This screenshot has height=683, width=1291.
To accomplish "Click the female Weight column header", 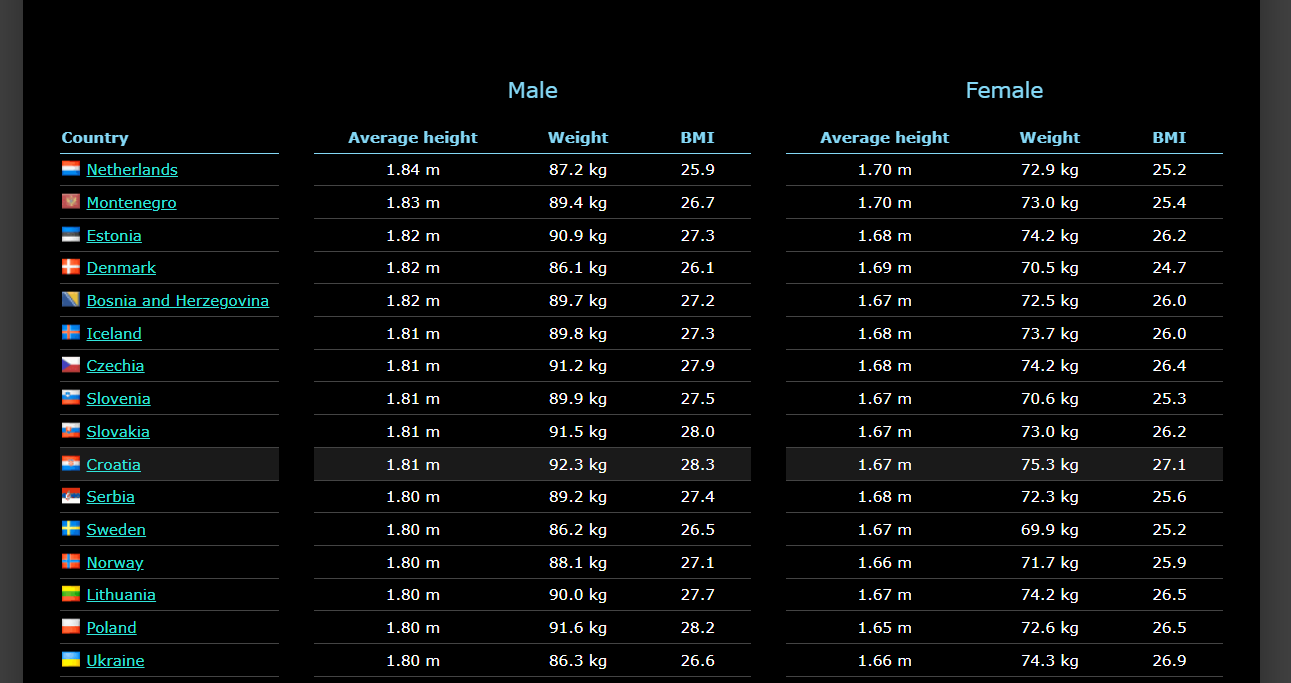I will pyautogui.click(x=1049, y=138).
